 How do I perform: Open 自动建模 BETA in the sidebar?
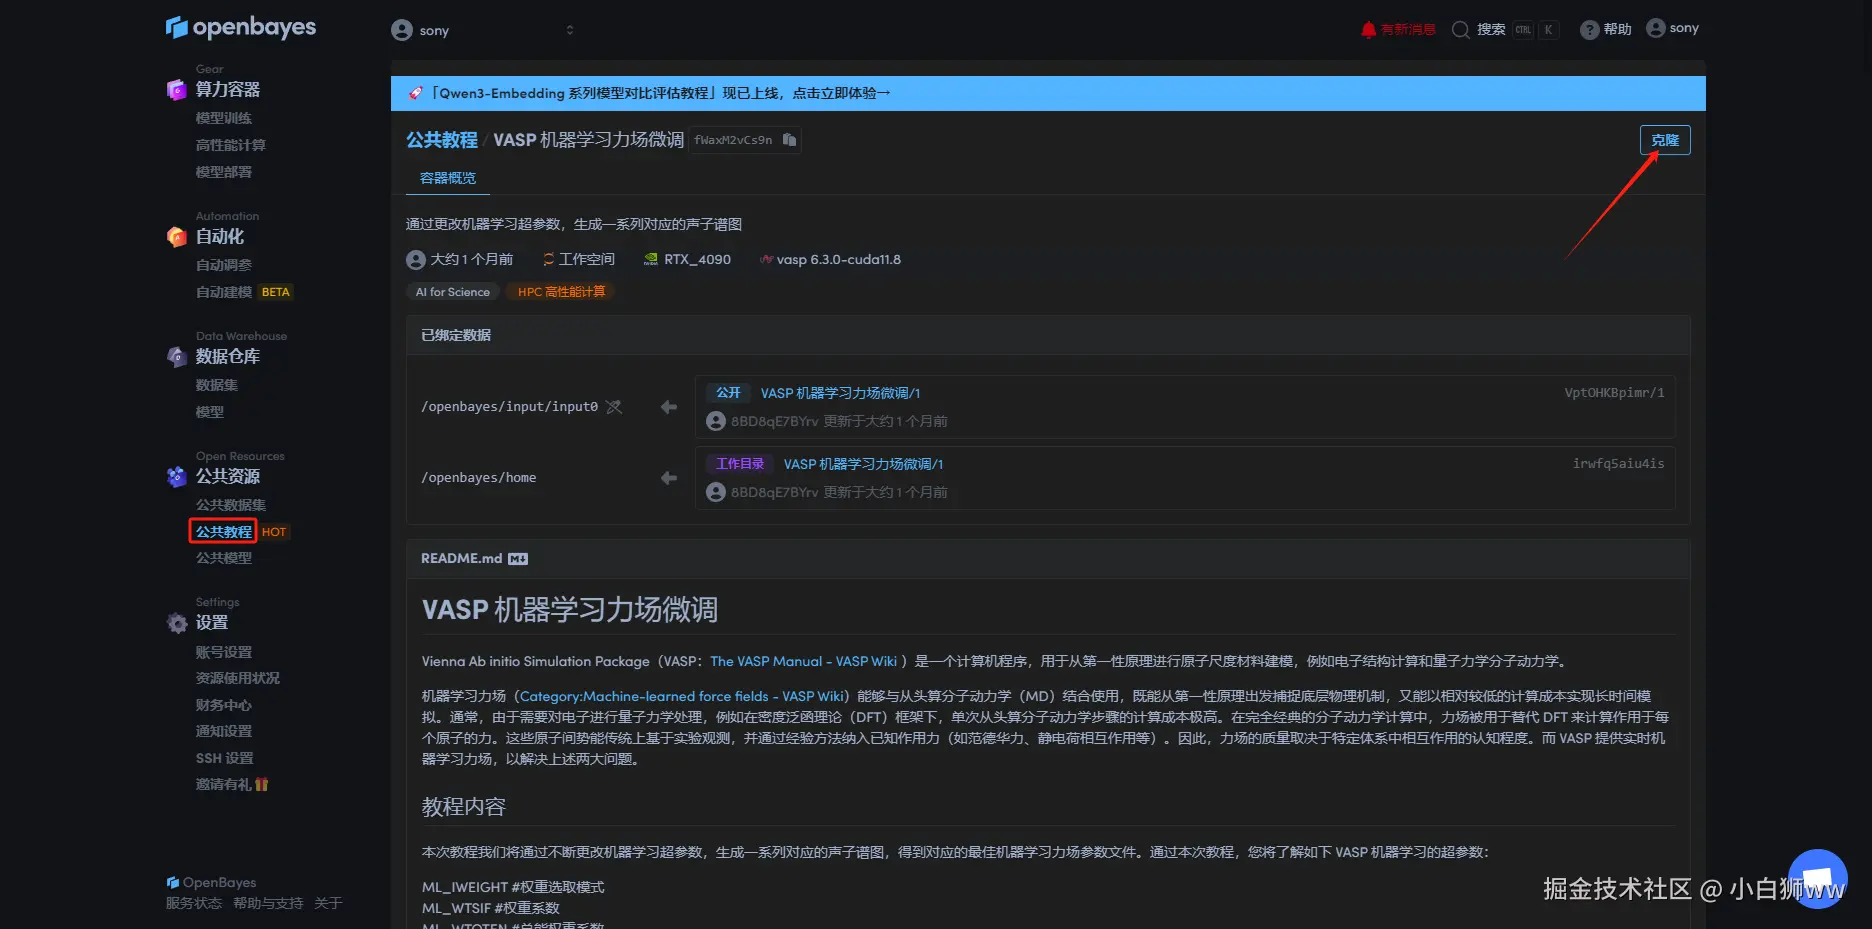(244, 292)
